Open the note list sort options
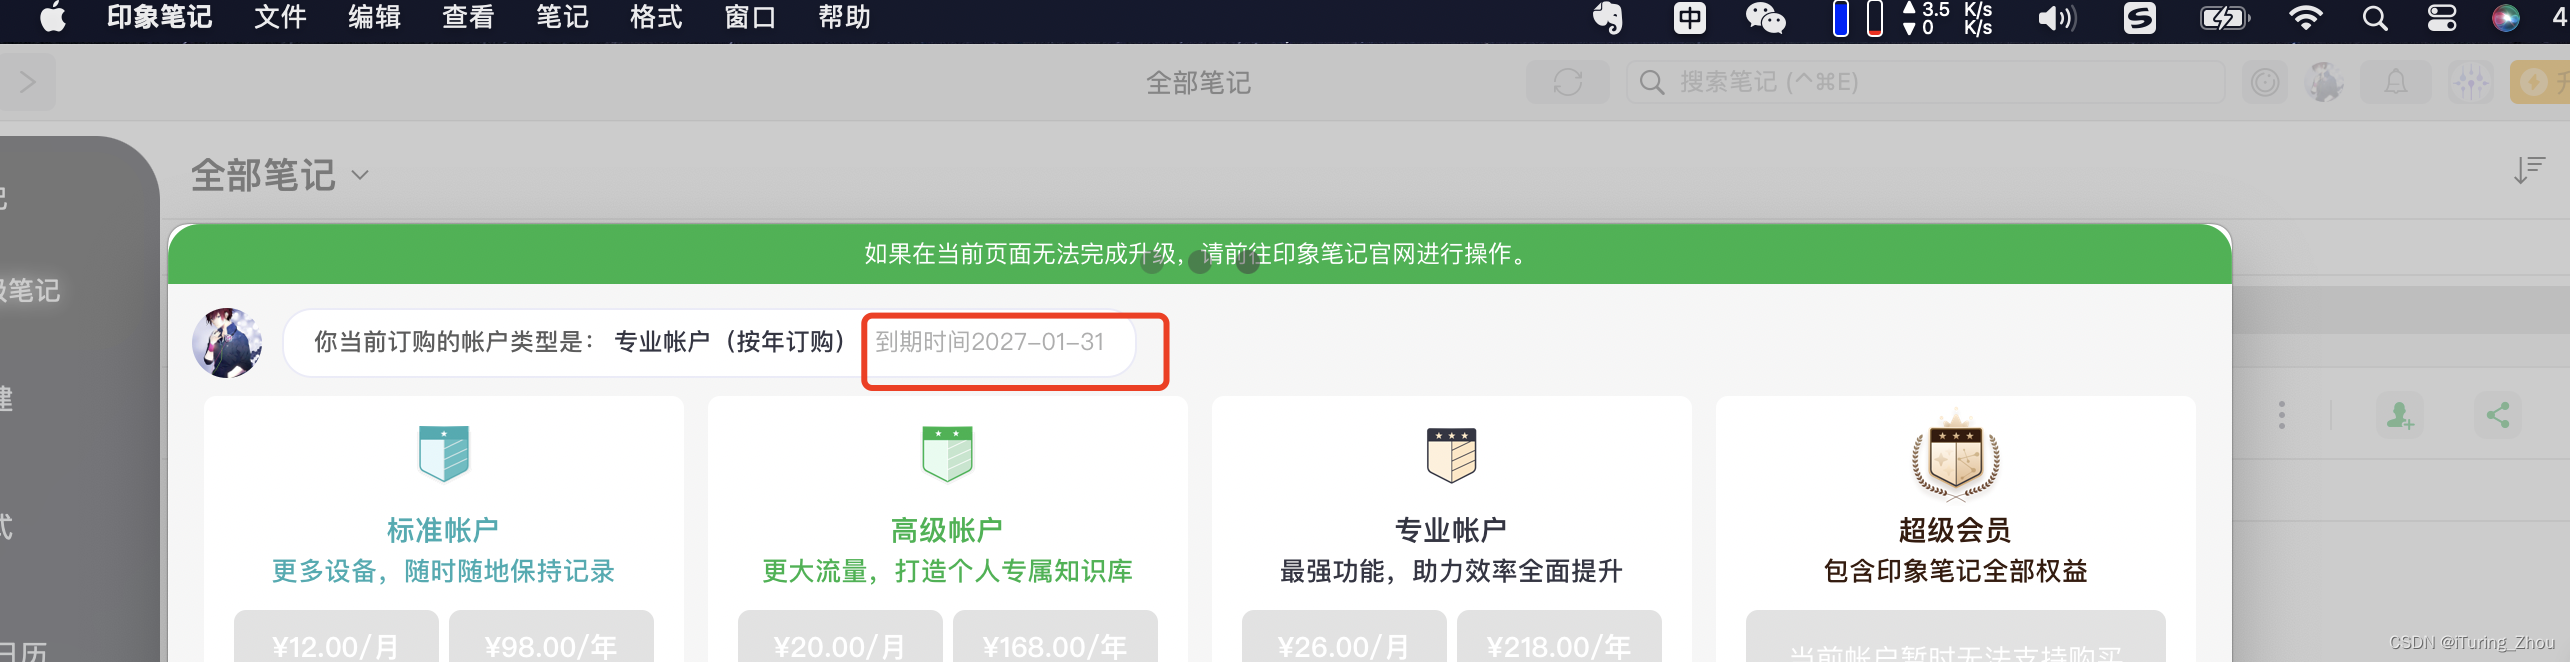This screenshot has width=2570, height=662. 2529,170
